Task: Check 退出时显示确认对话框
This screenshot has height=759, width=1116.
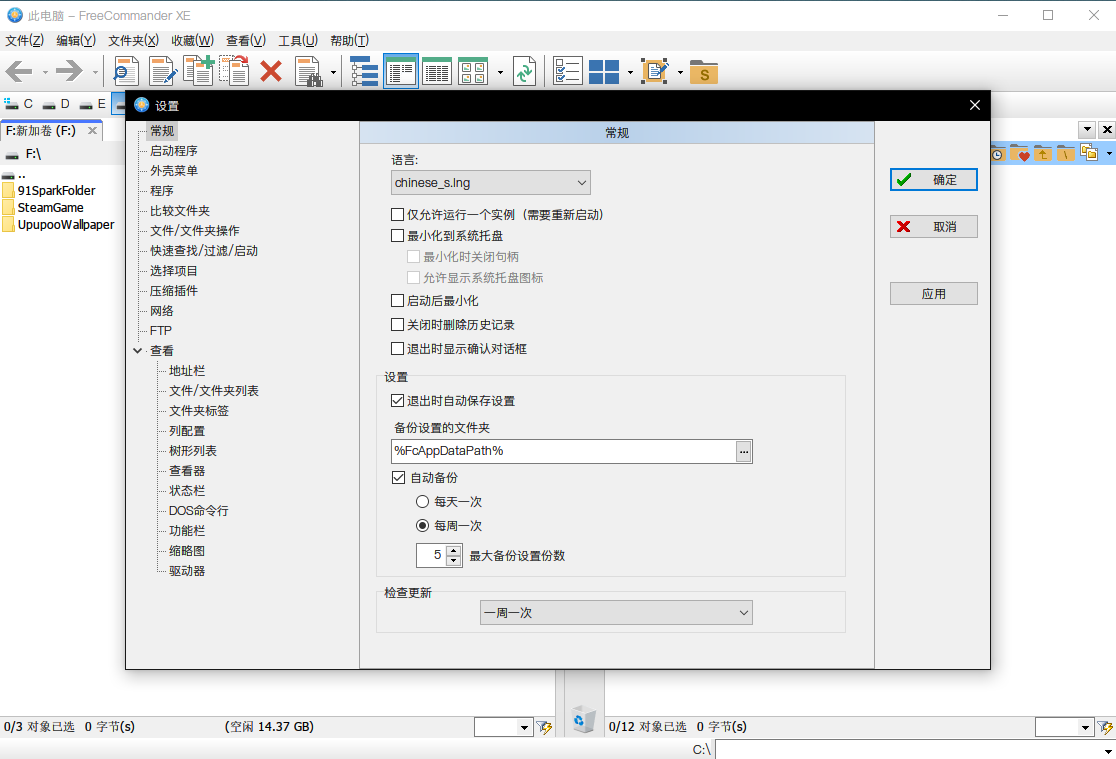Action: 396,347
